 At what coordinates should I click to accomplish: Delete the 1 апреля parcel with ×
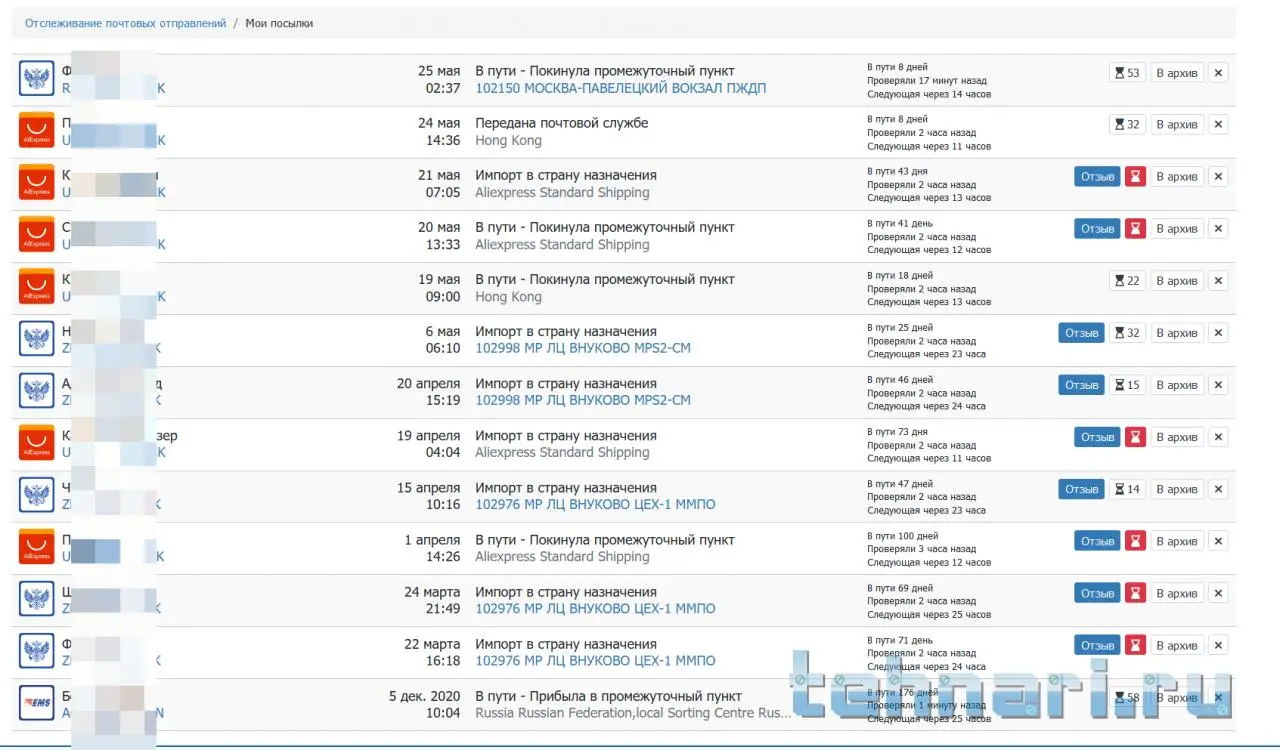1218,541
